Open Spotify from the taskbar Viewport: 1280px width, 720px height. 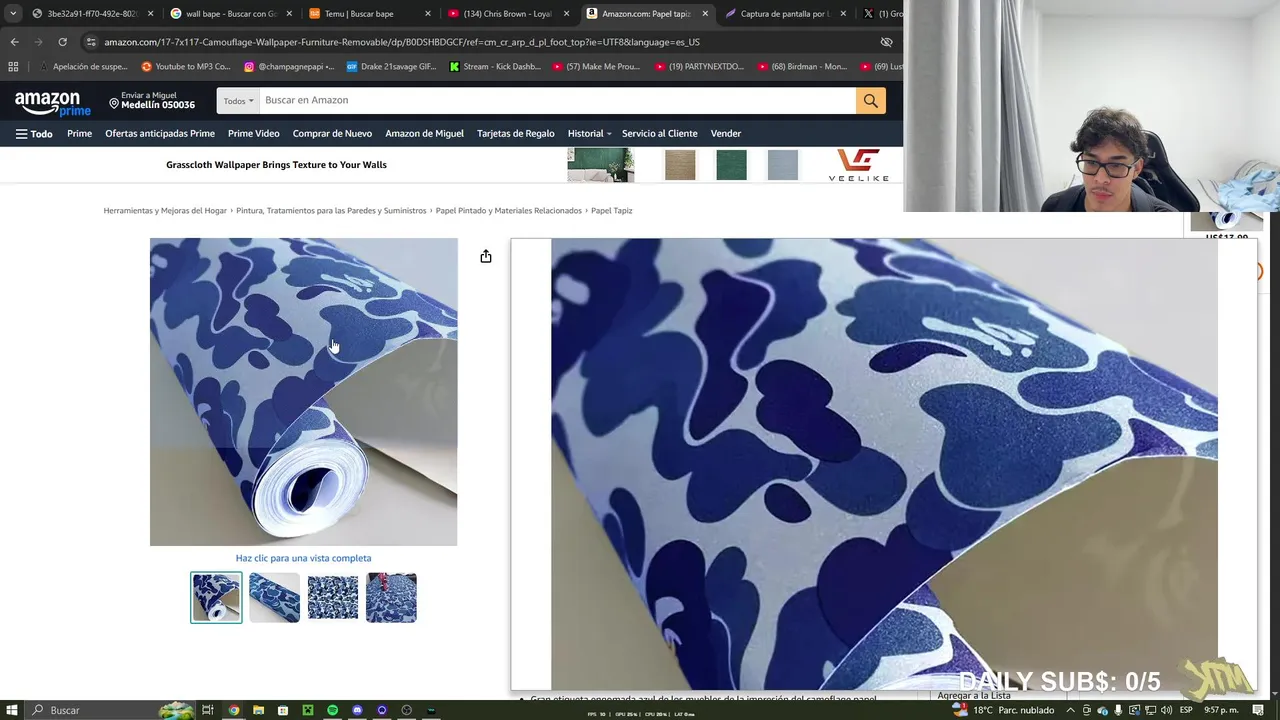click(x=332, y=710)
